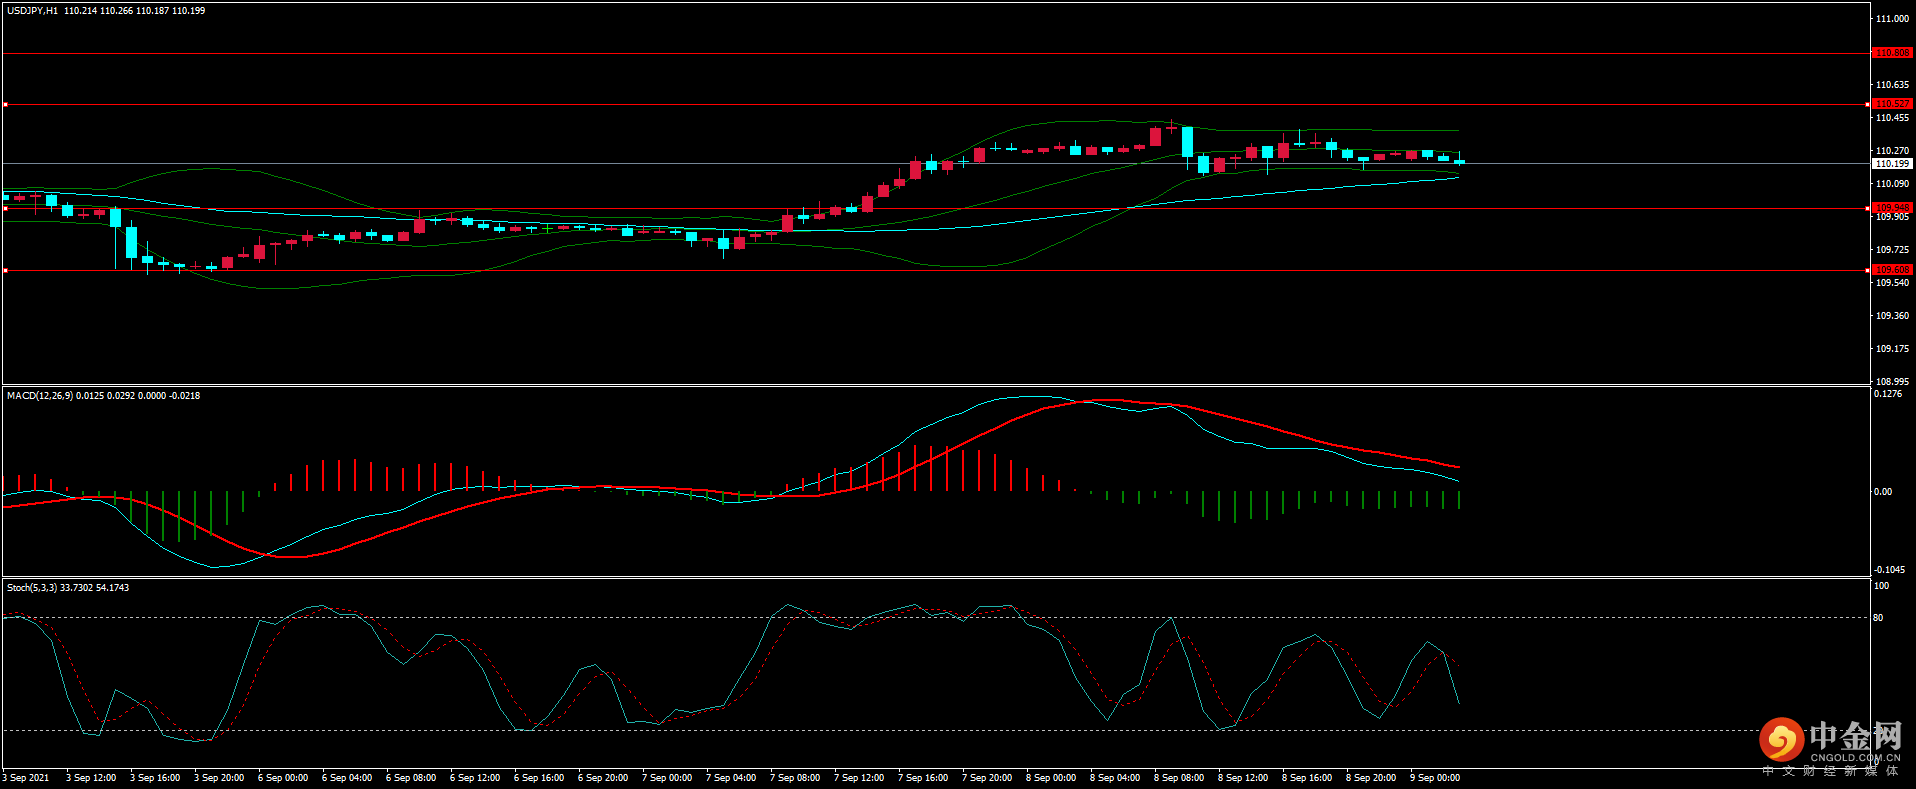This screenshot has height=789, width=1916.
Task: Click the 108.995 price axis label
Action: 1892,382
